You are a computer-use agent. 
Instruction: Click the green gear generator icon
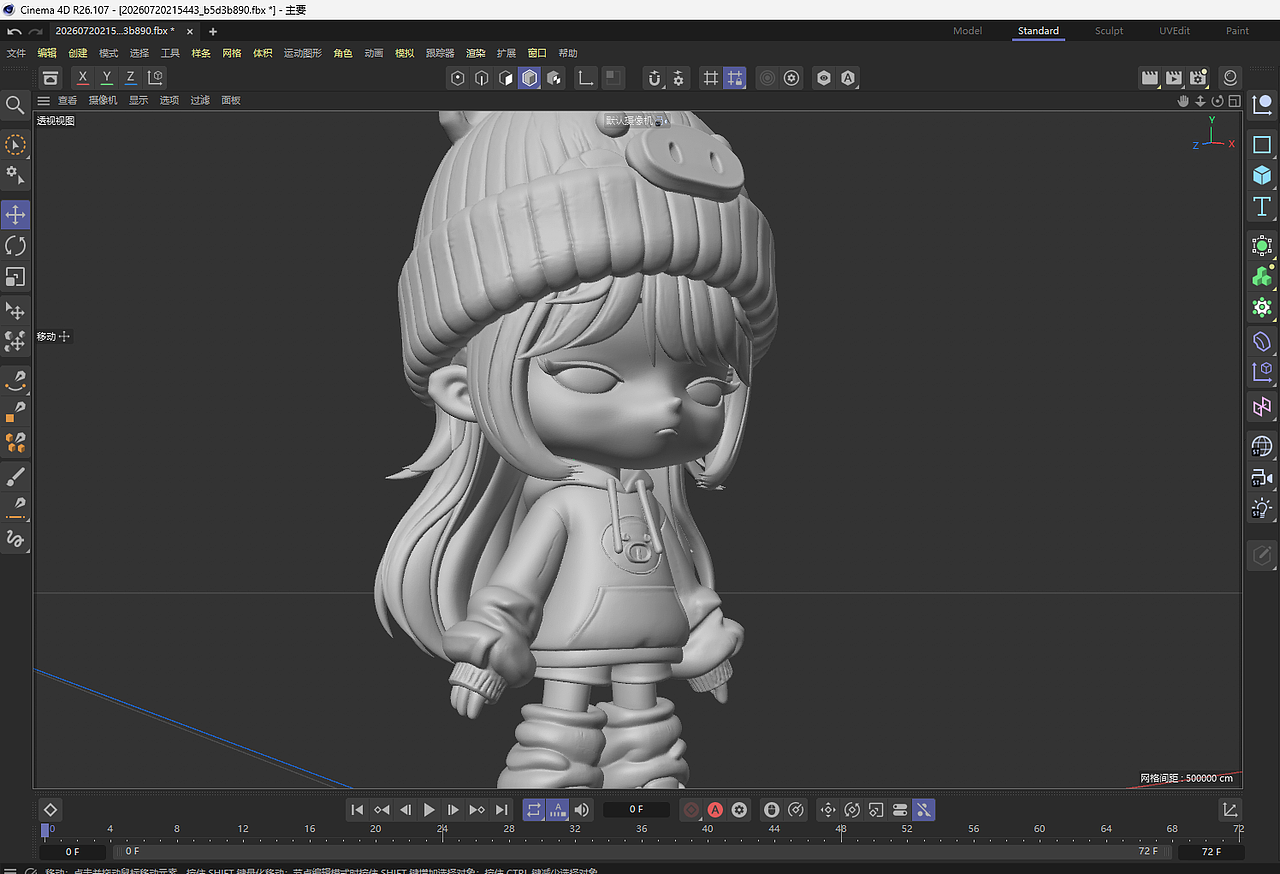point(1262,308)
